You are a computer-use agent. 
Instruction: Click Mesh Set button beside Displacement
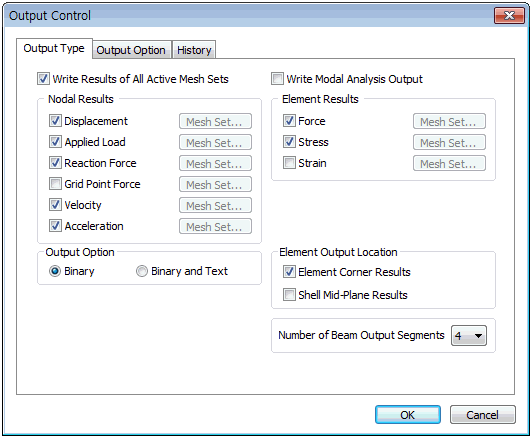pyautogui.click(x=215, y=121)
